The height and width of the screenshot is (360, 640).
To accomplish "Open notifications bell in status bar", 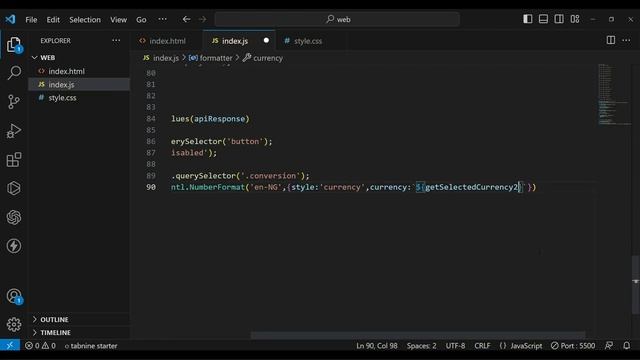I will click(627, 346).
